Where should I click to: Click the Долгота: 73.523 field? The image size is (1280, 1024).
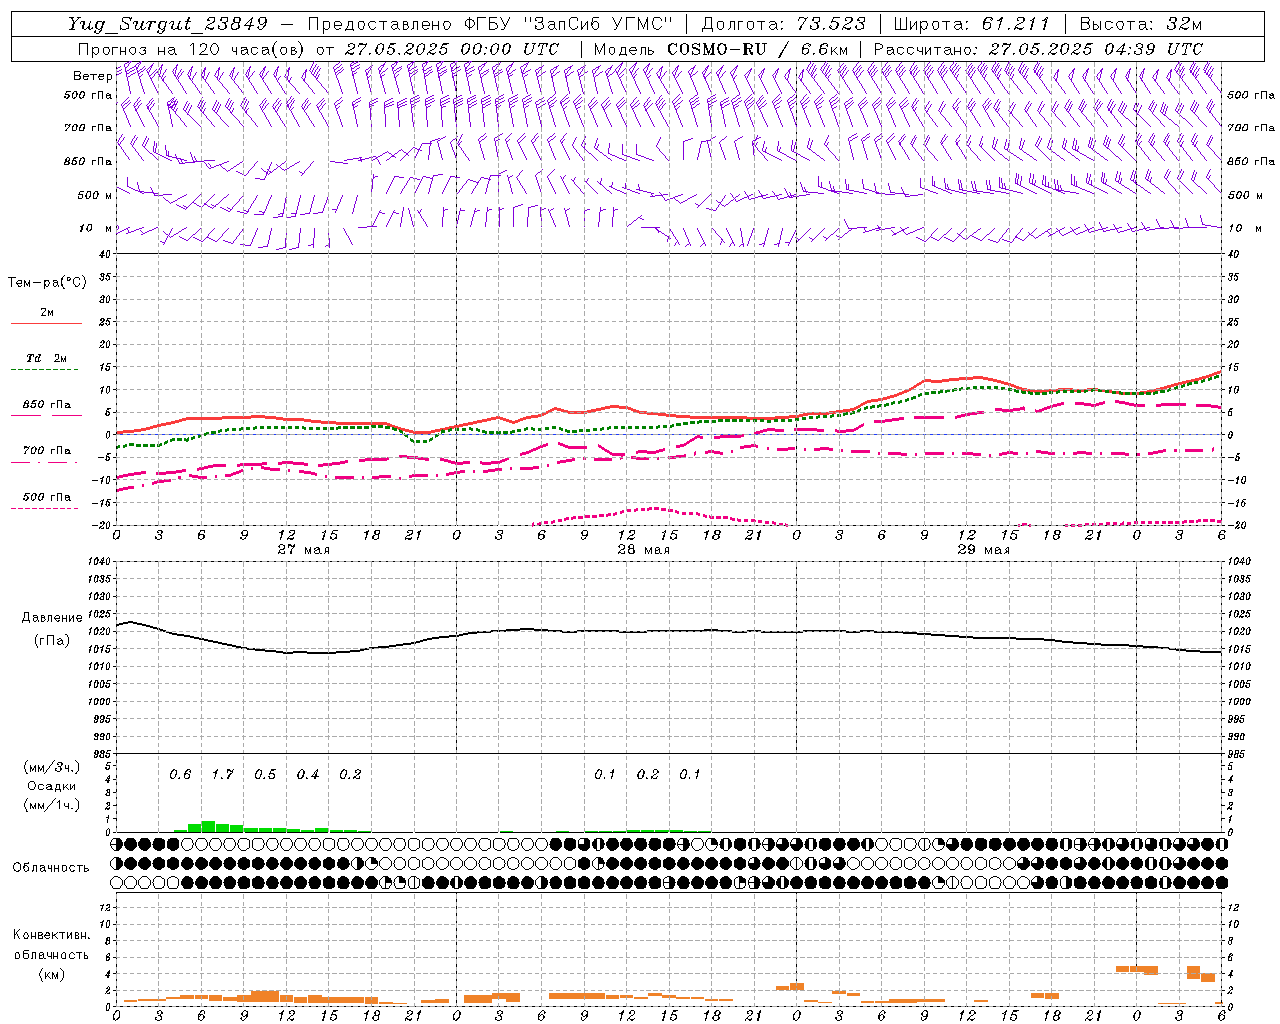(x=782, y=25)
